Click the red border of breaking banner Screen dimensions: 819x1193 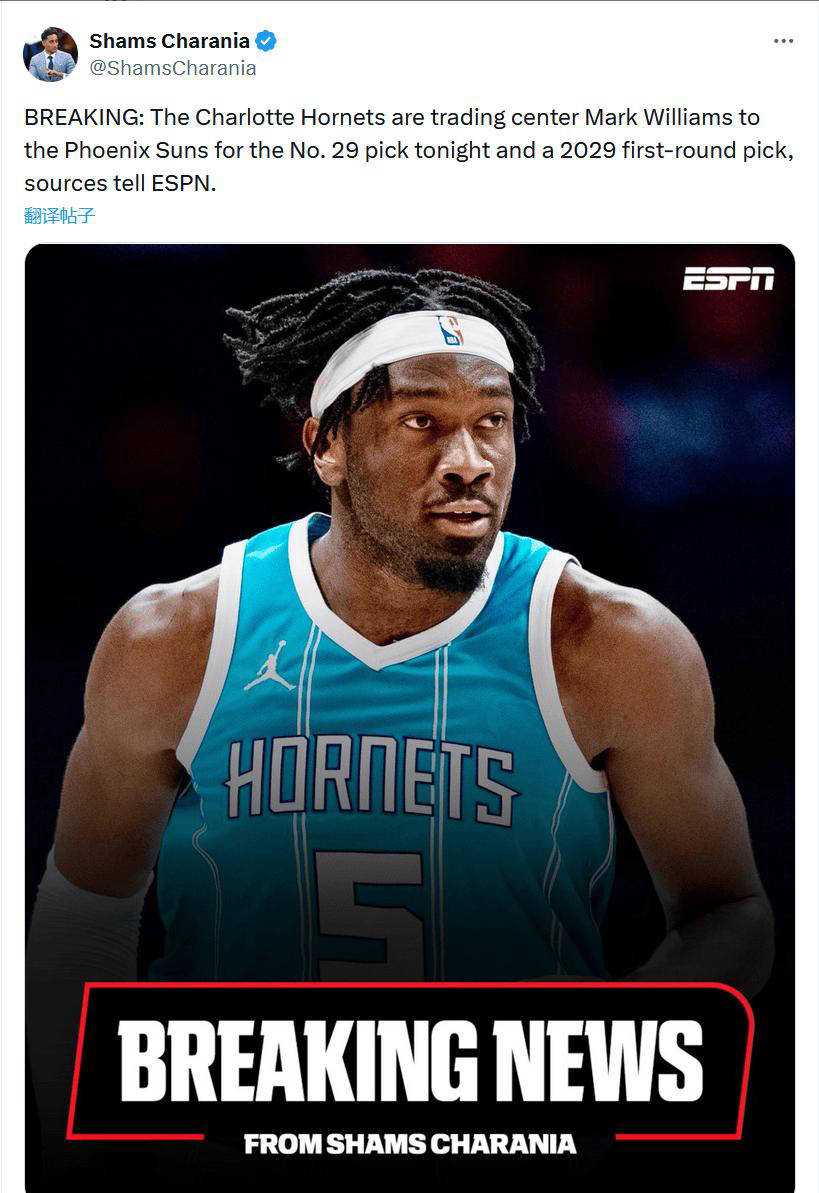point(411,986)
